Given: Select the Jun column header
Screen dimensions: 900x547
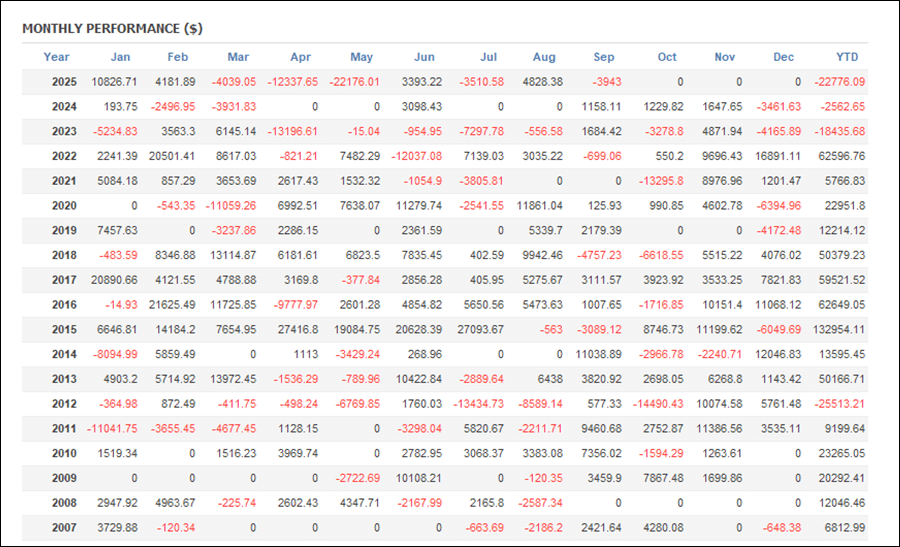Looking at the screenshot, I should click(x=423, y=57).
